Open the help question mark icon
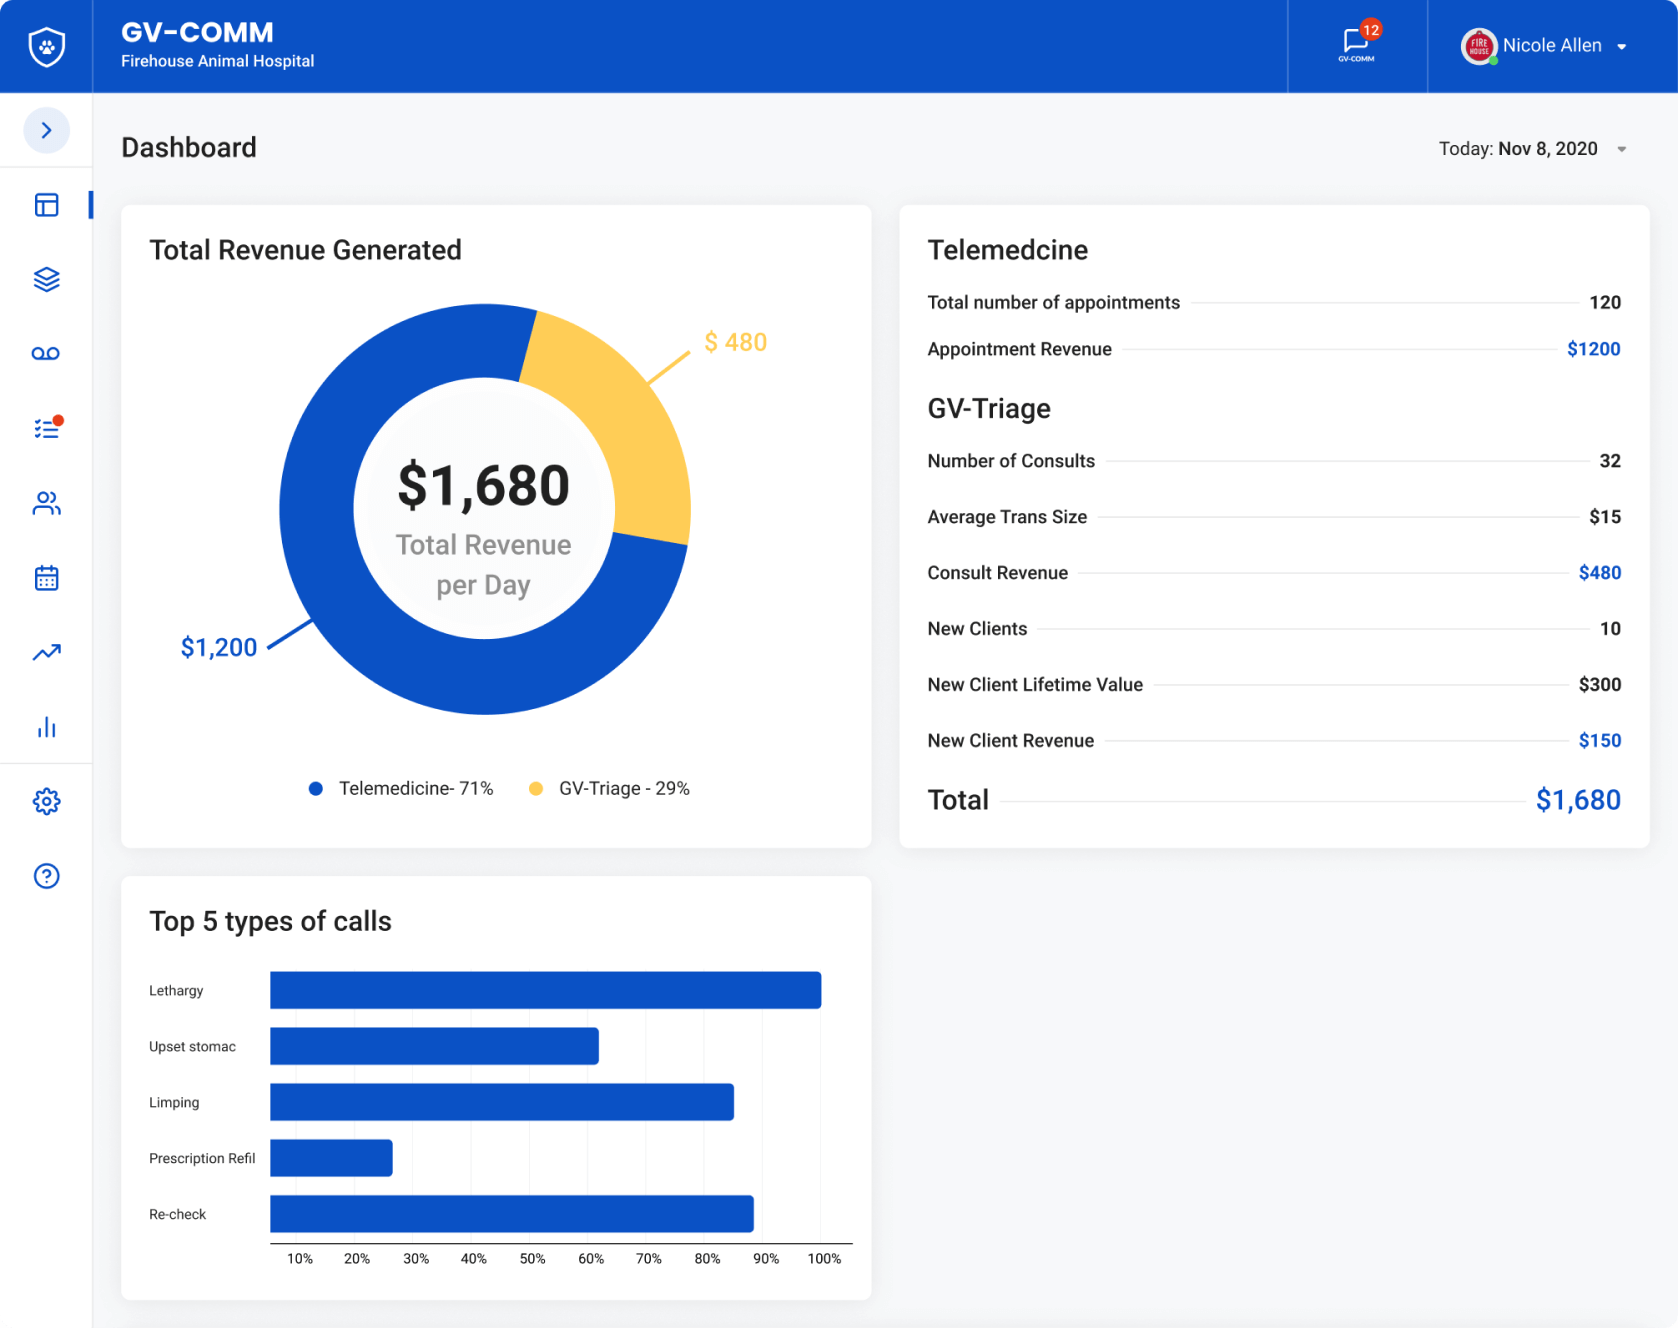The image size is (1678, 1328). click(x=46, y=876)
